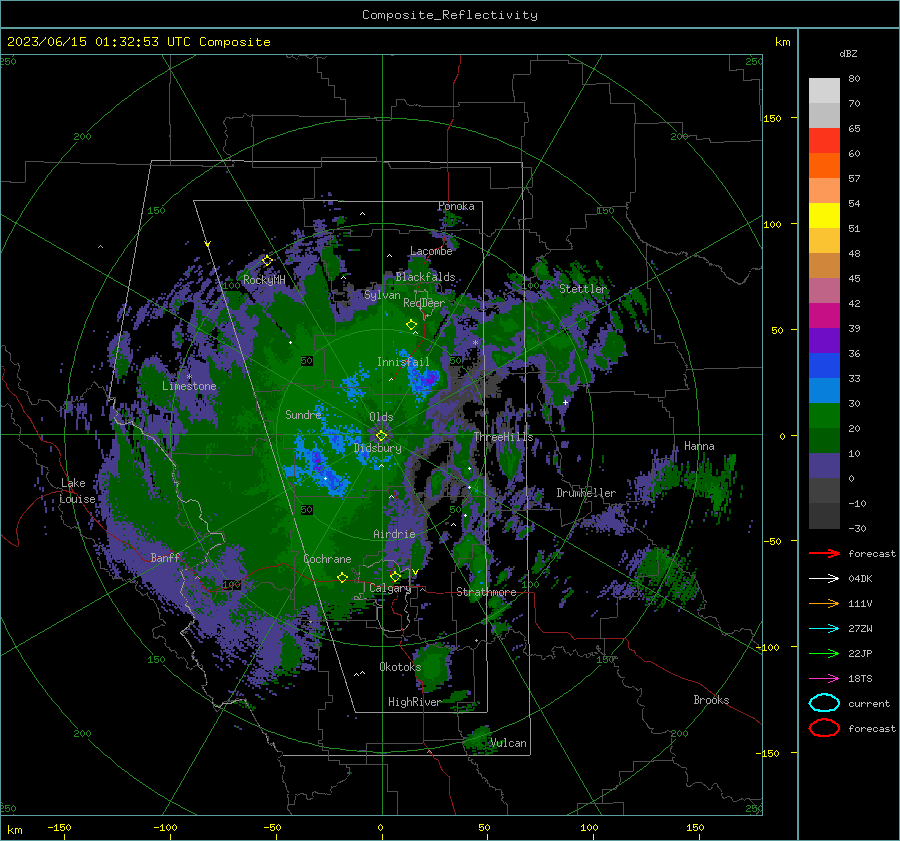Click the Lake Louise label

point(77,491)
